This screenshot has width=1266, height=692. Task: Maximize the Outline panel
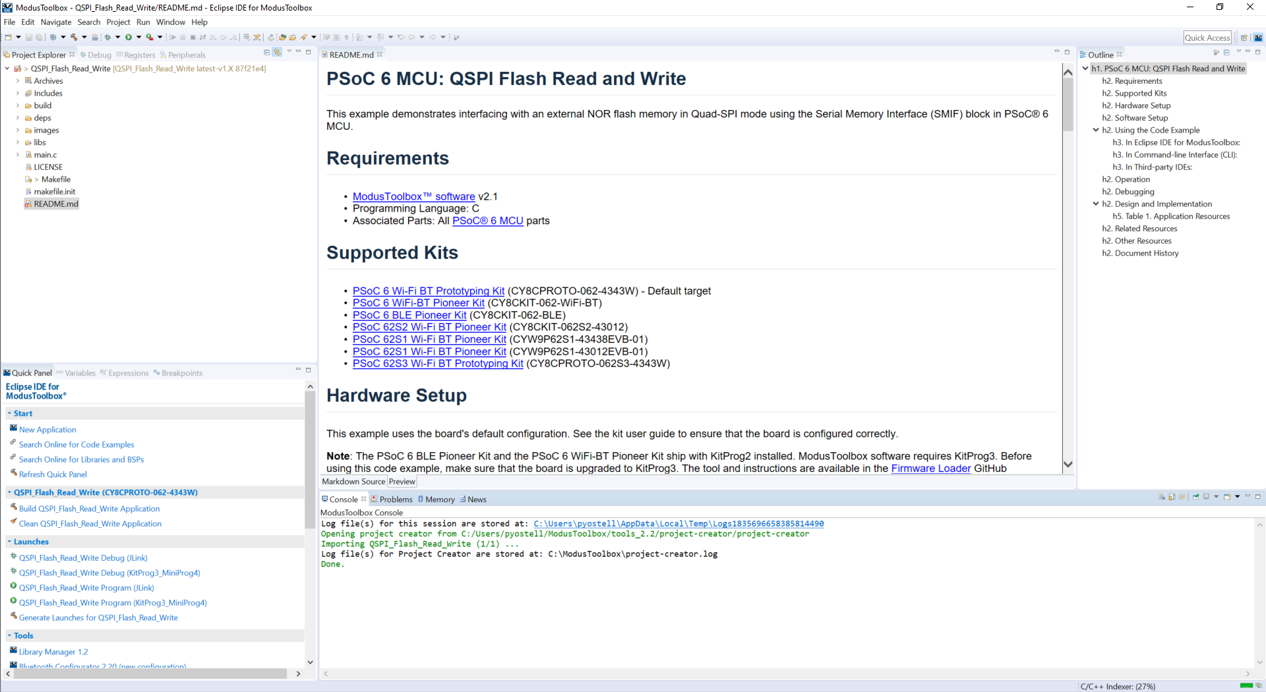click(x=1258, y=52)
